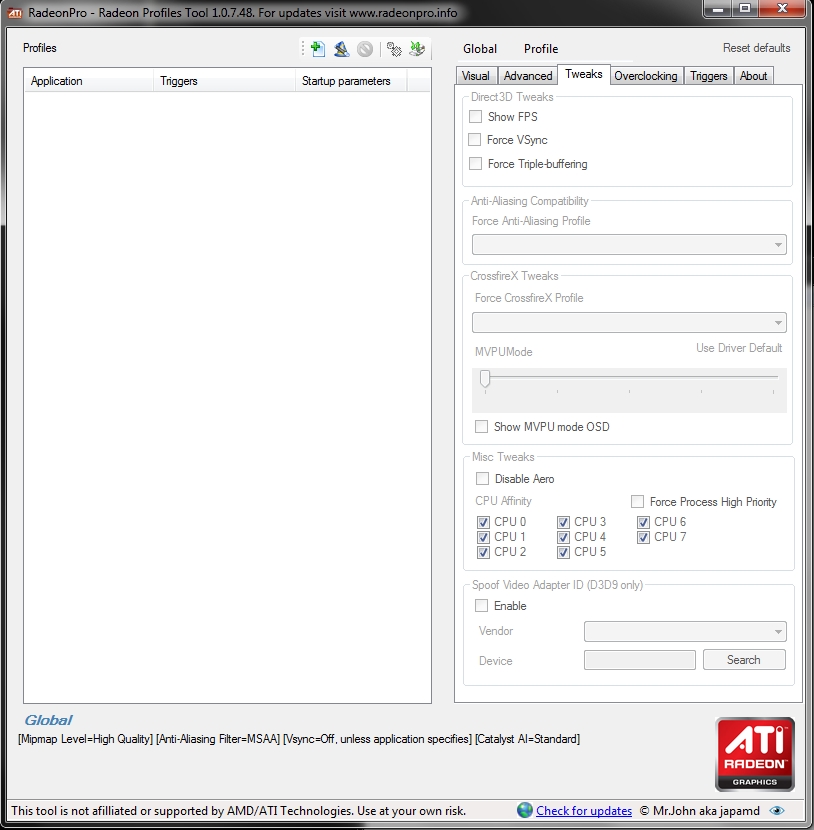This screenshot has width=814, height=830.
Task: Enable the Show FPS checkbox
Action: [x=475, y=116]
